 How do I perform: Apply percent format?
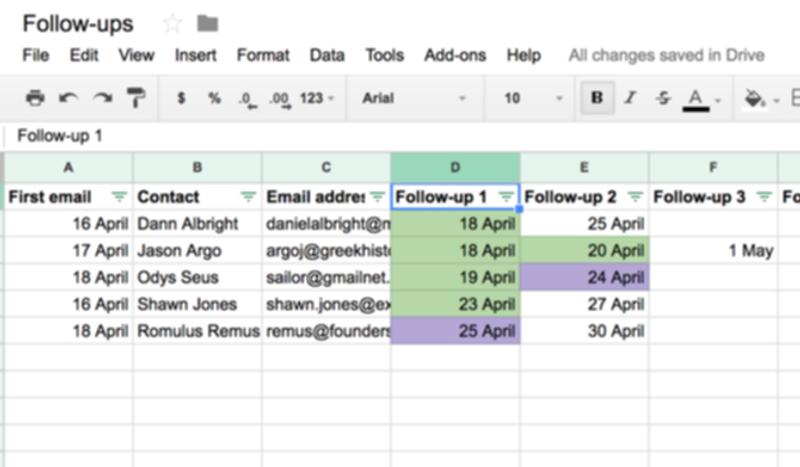click(214, 98)
